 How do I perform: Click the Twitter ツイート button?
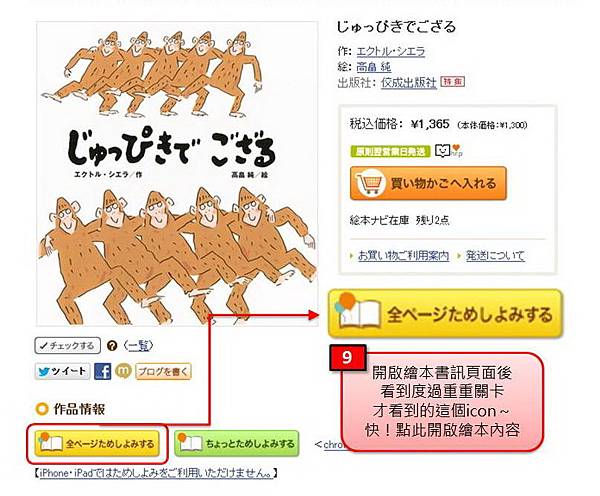pyautogui.click(x=63, y=371)
